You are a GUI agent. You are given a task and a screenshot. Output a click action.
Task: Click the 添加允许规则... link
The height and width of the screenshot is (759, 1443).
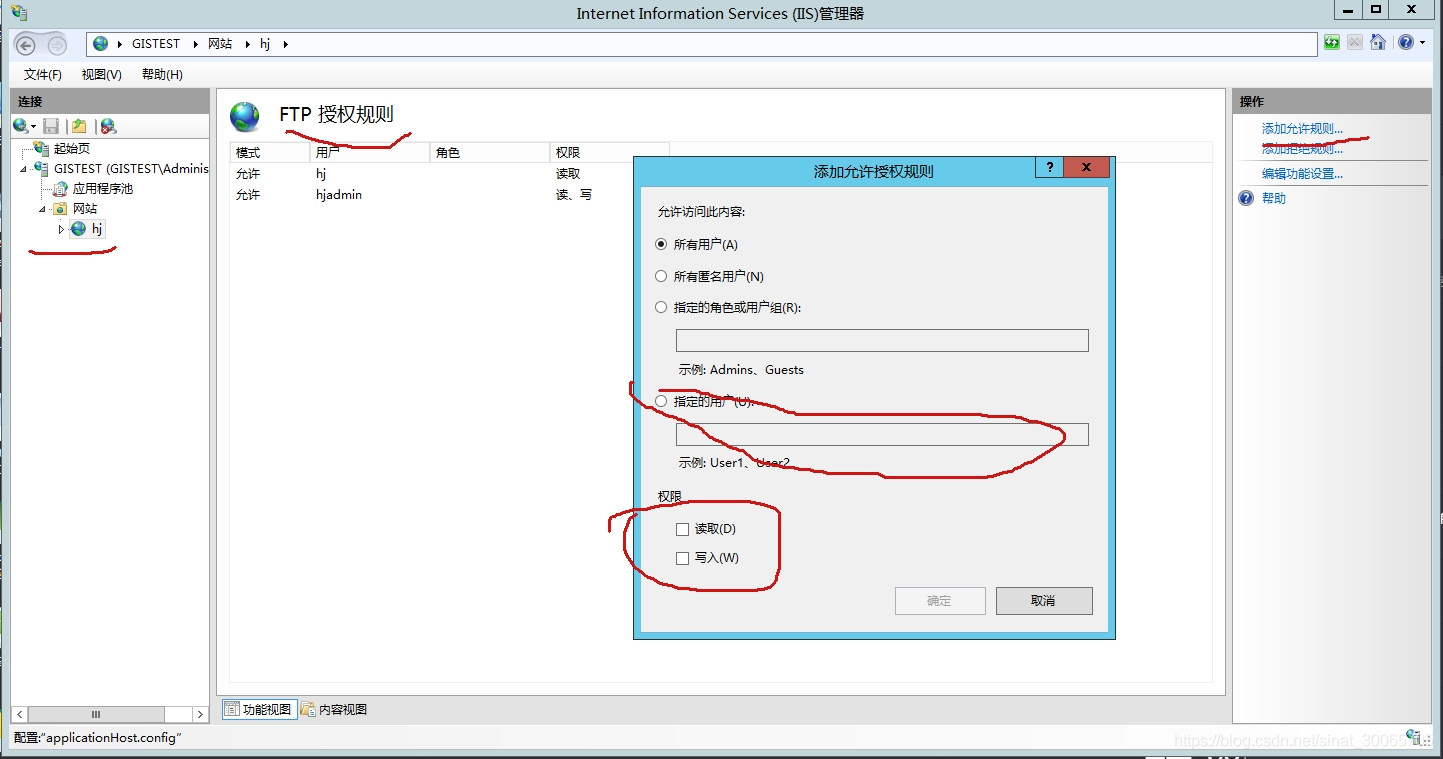tap(1302, 129)
